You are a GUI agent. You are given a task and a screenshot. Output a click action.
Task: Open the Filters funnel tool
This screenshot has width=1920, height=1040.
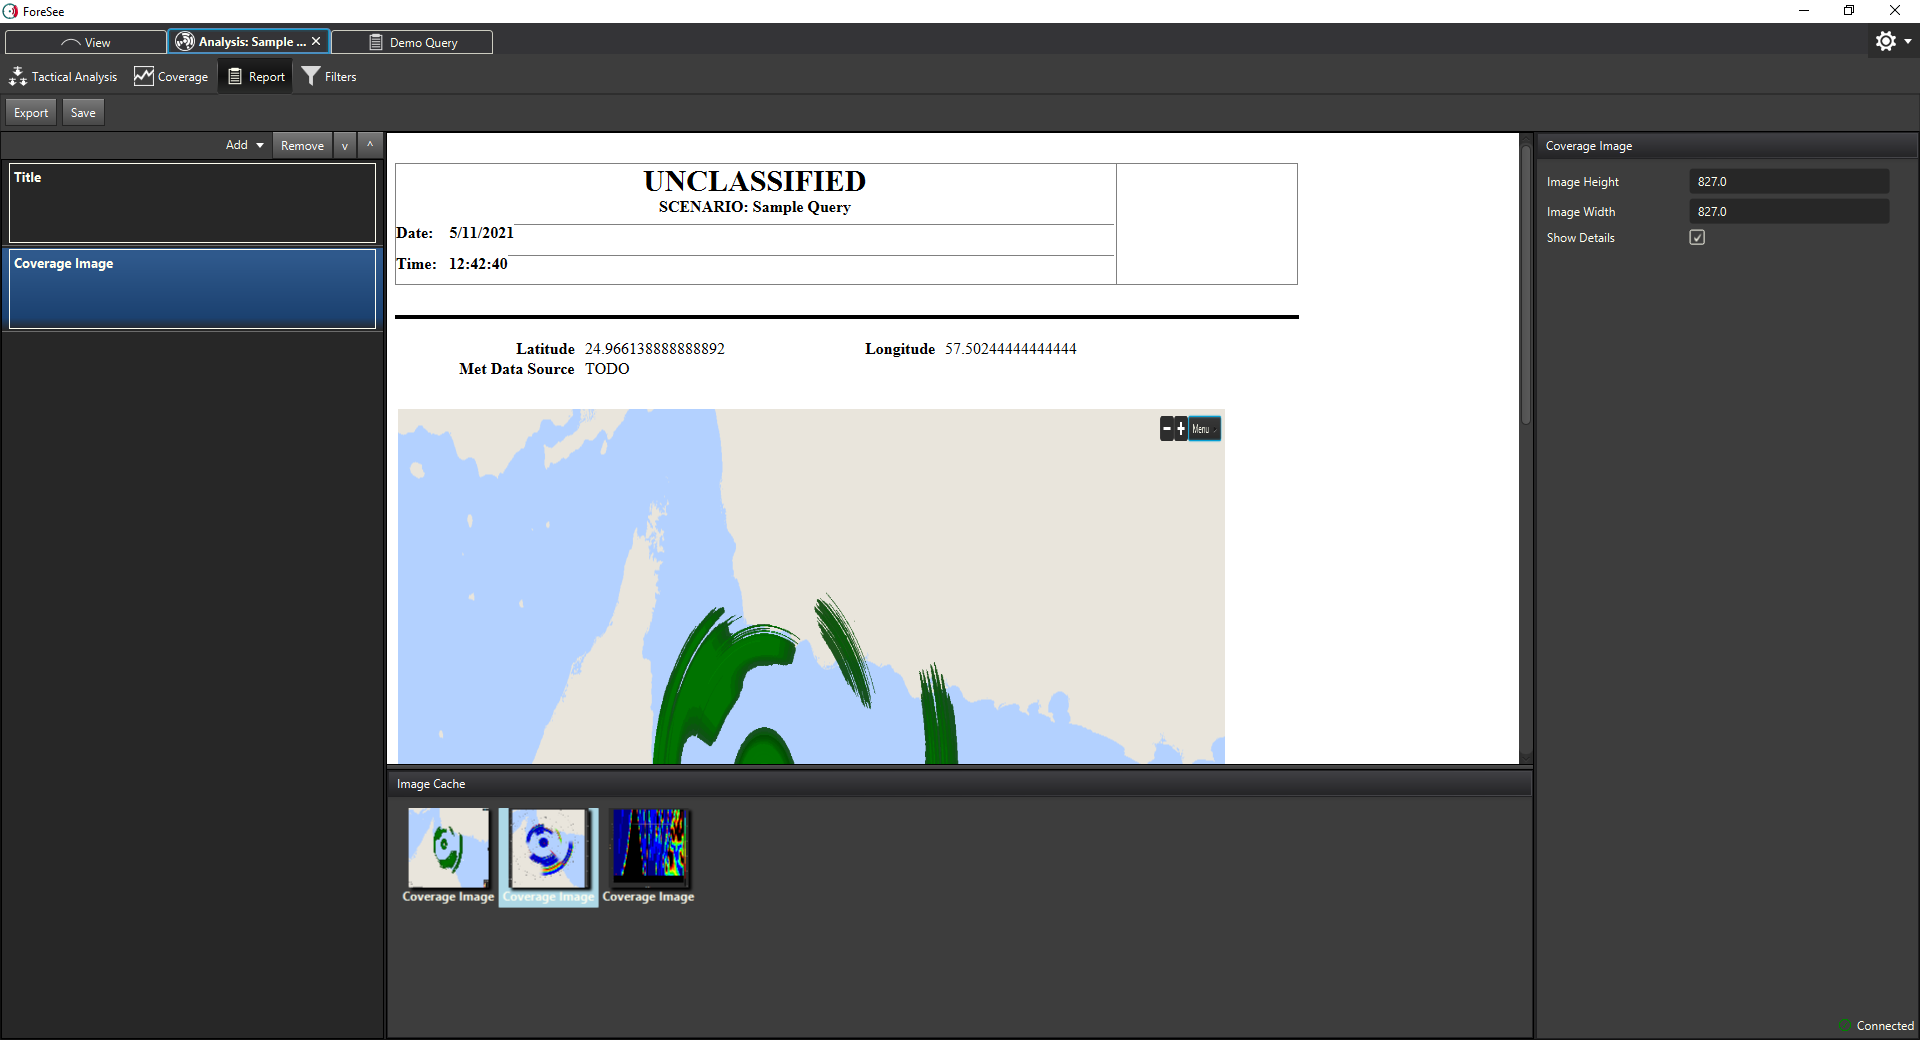(329, 77)
